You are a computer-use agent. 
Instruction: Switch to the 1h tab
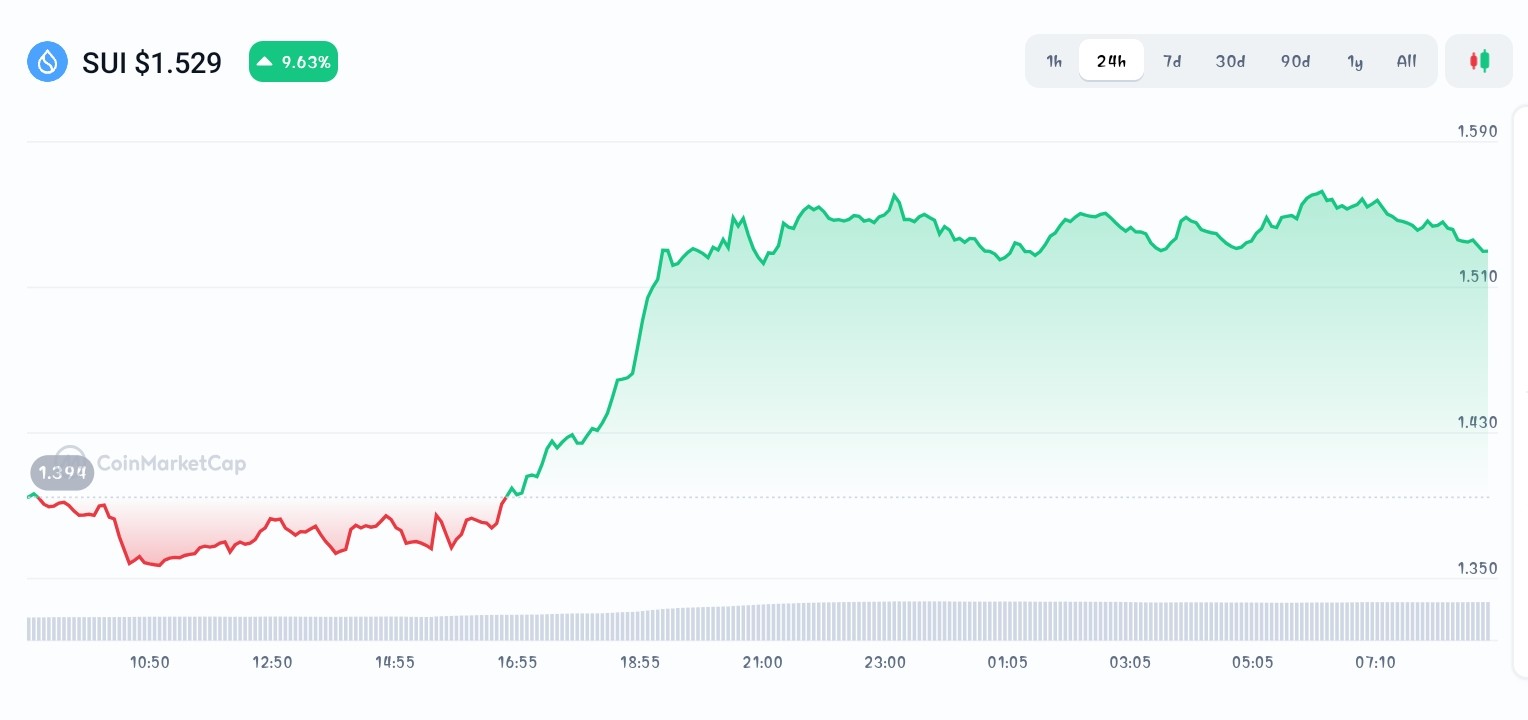1054,61
